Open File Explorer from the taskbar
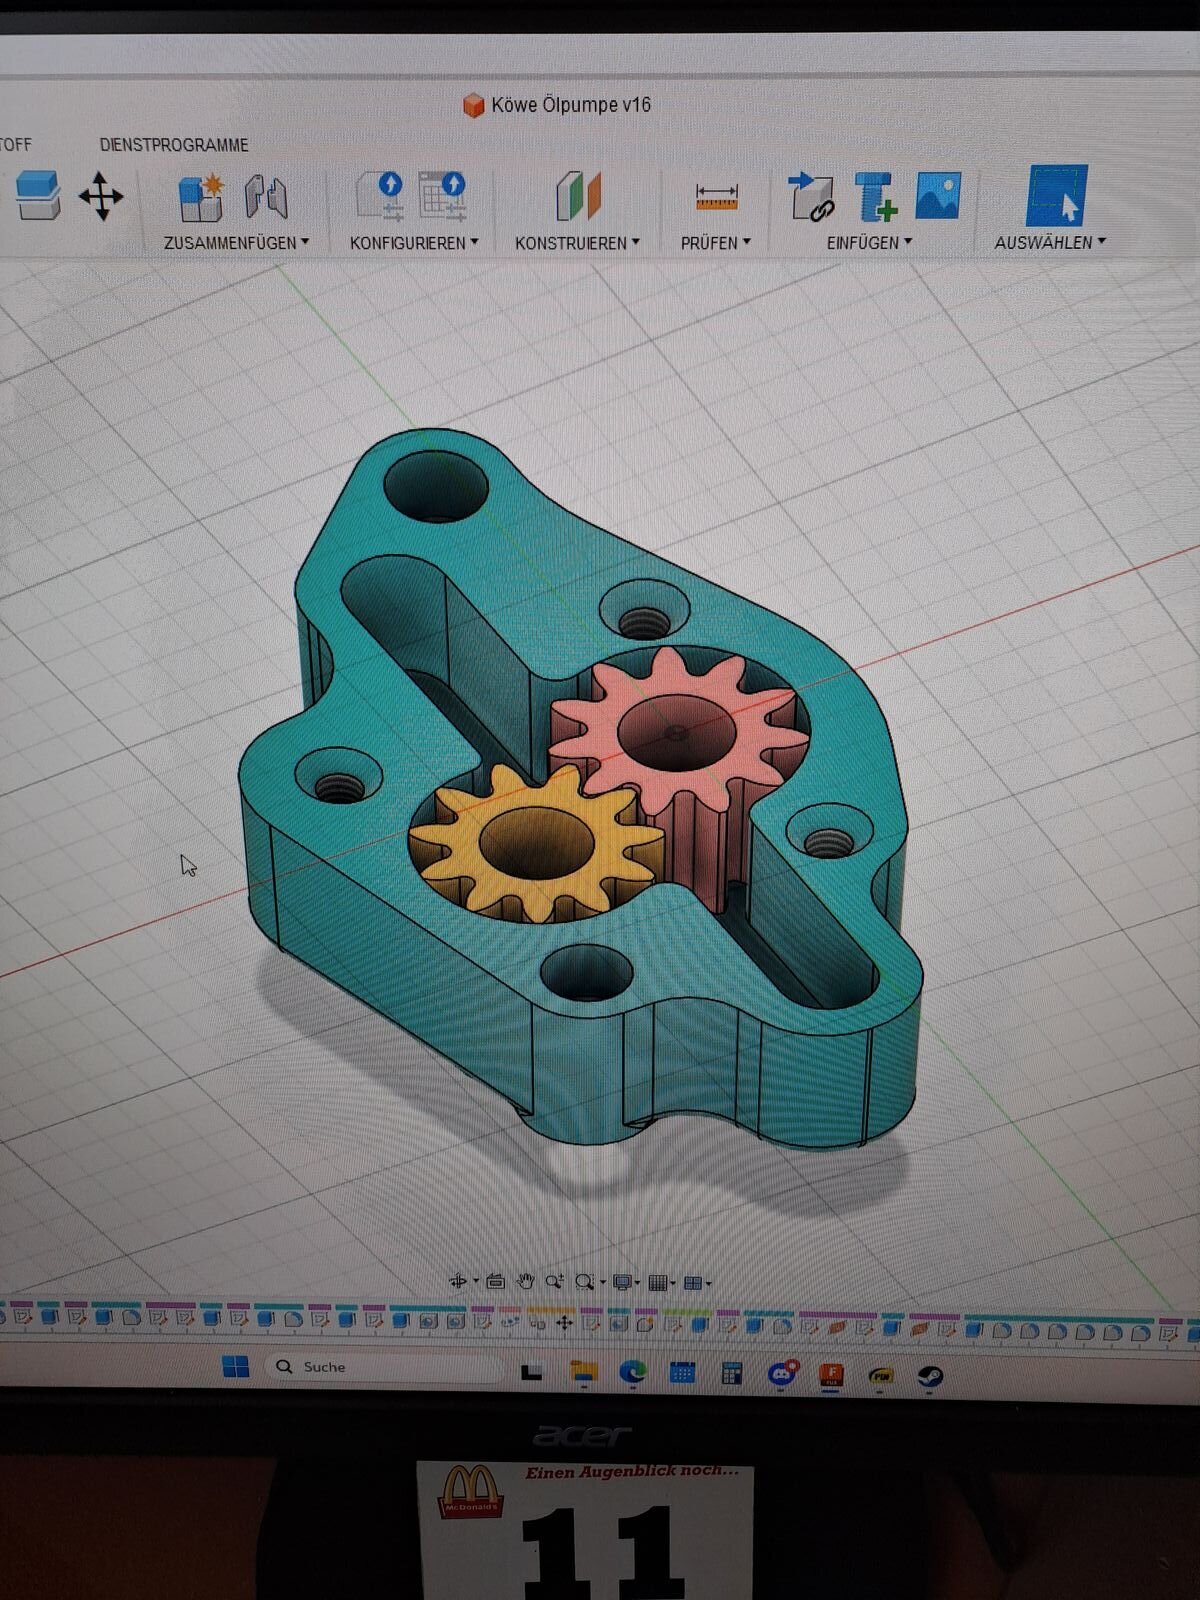 point(583,1372)
